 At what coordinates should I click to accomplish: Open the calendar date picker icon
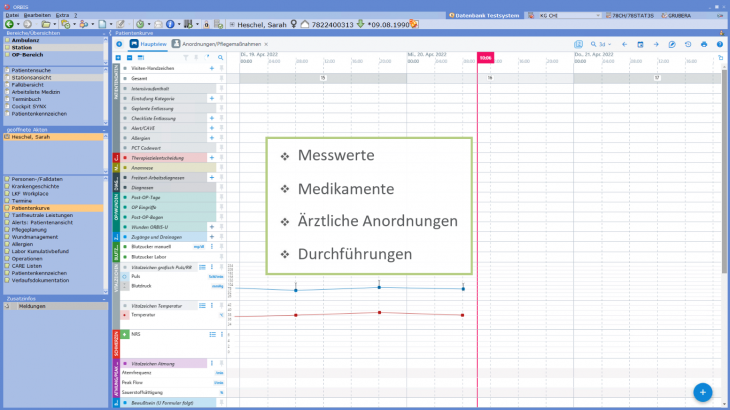point(640,45)
